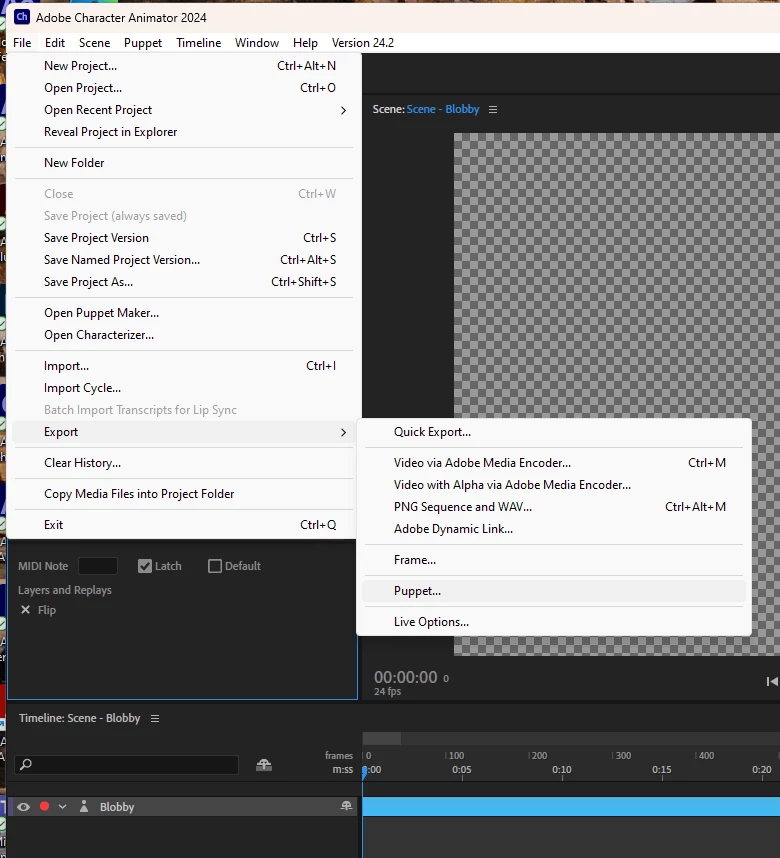Select Frame export entry
This screenshot has width=780, height=858.
pyautogui.click(x=554, y=560)
